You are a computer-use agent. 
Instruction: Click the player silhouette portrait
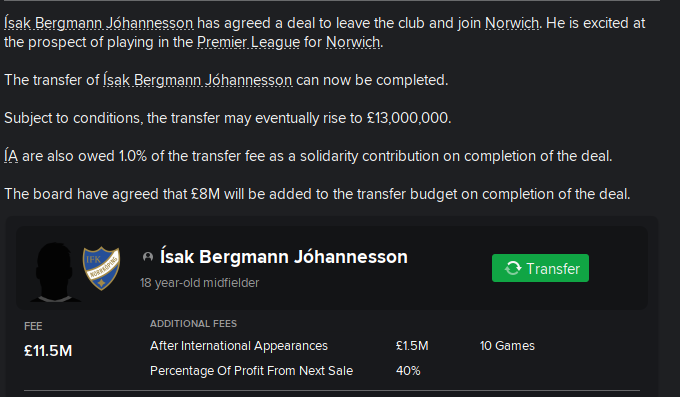pos(55,272)
